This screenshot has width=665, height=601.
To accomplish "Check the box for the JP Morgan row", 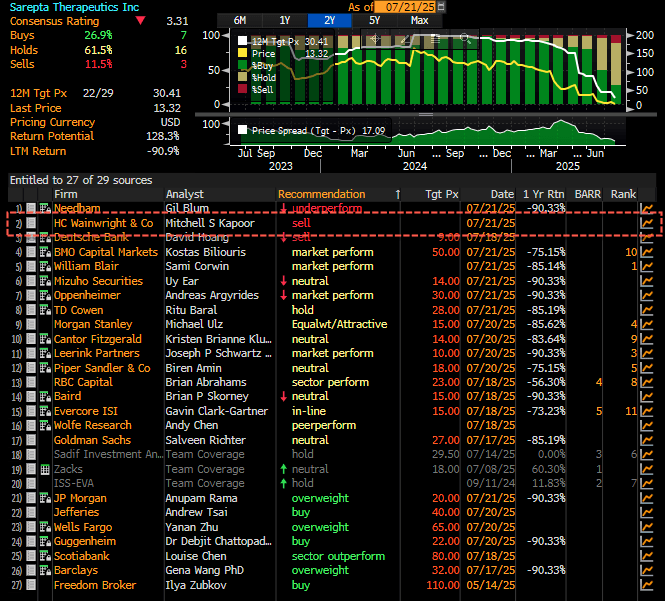I will [x=31, y=498].
